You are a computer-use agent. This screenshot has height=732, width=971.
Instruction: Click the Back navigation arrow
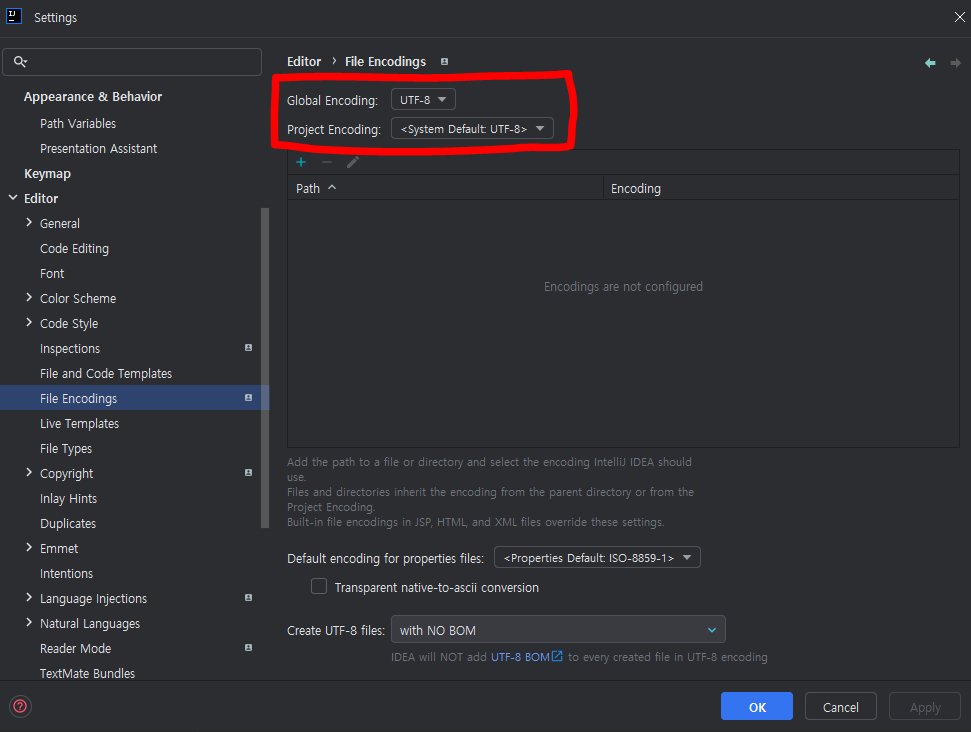coord(930,62)
